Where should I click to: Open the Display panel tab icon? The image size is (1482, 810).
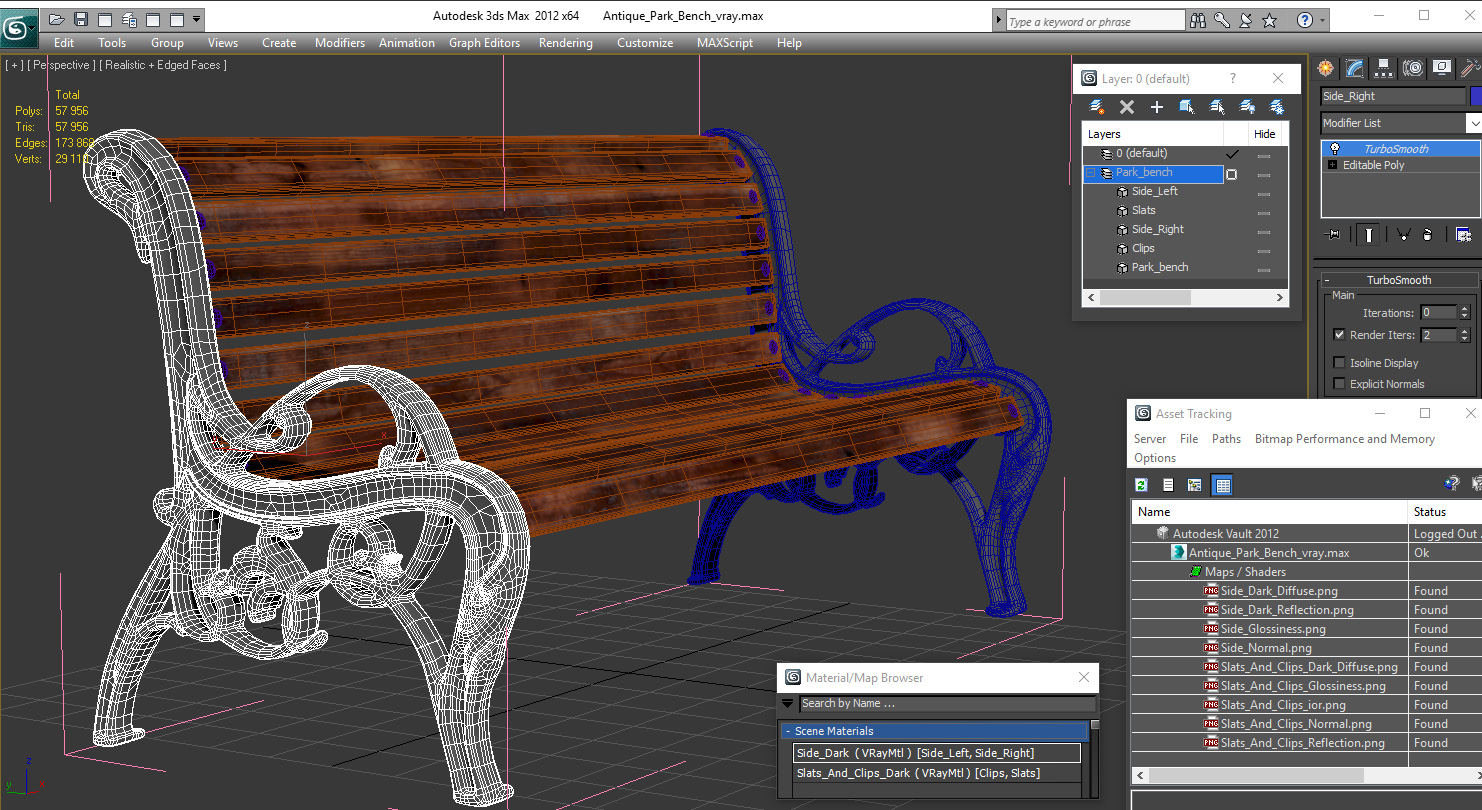pyautogui.click(x=1441, y=68)
